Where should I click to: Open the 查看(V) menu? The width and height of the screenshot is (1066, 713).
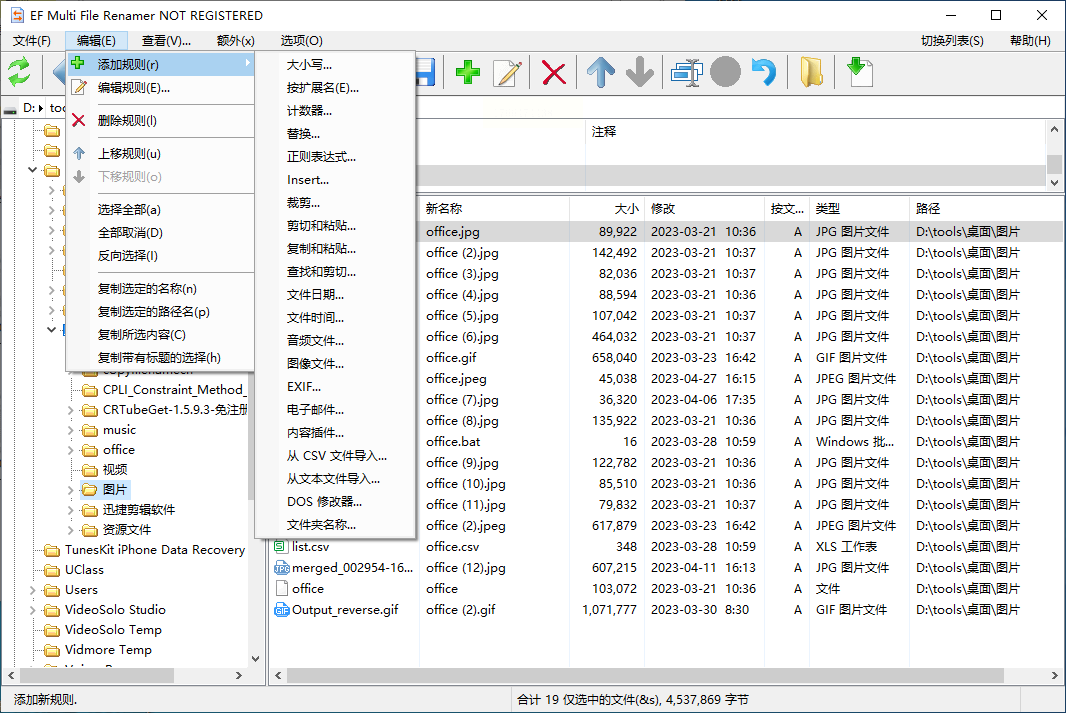pyautogui.click(x=166, y=41)
